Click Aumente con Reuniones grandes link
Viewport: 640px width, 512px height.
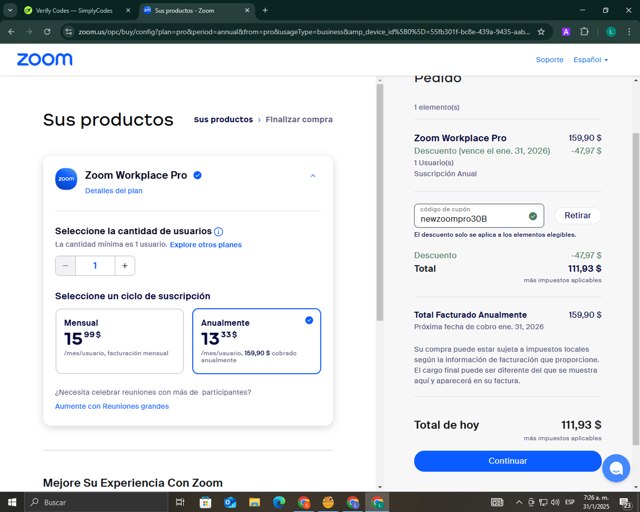click(112, 406)
